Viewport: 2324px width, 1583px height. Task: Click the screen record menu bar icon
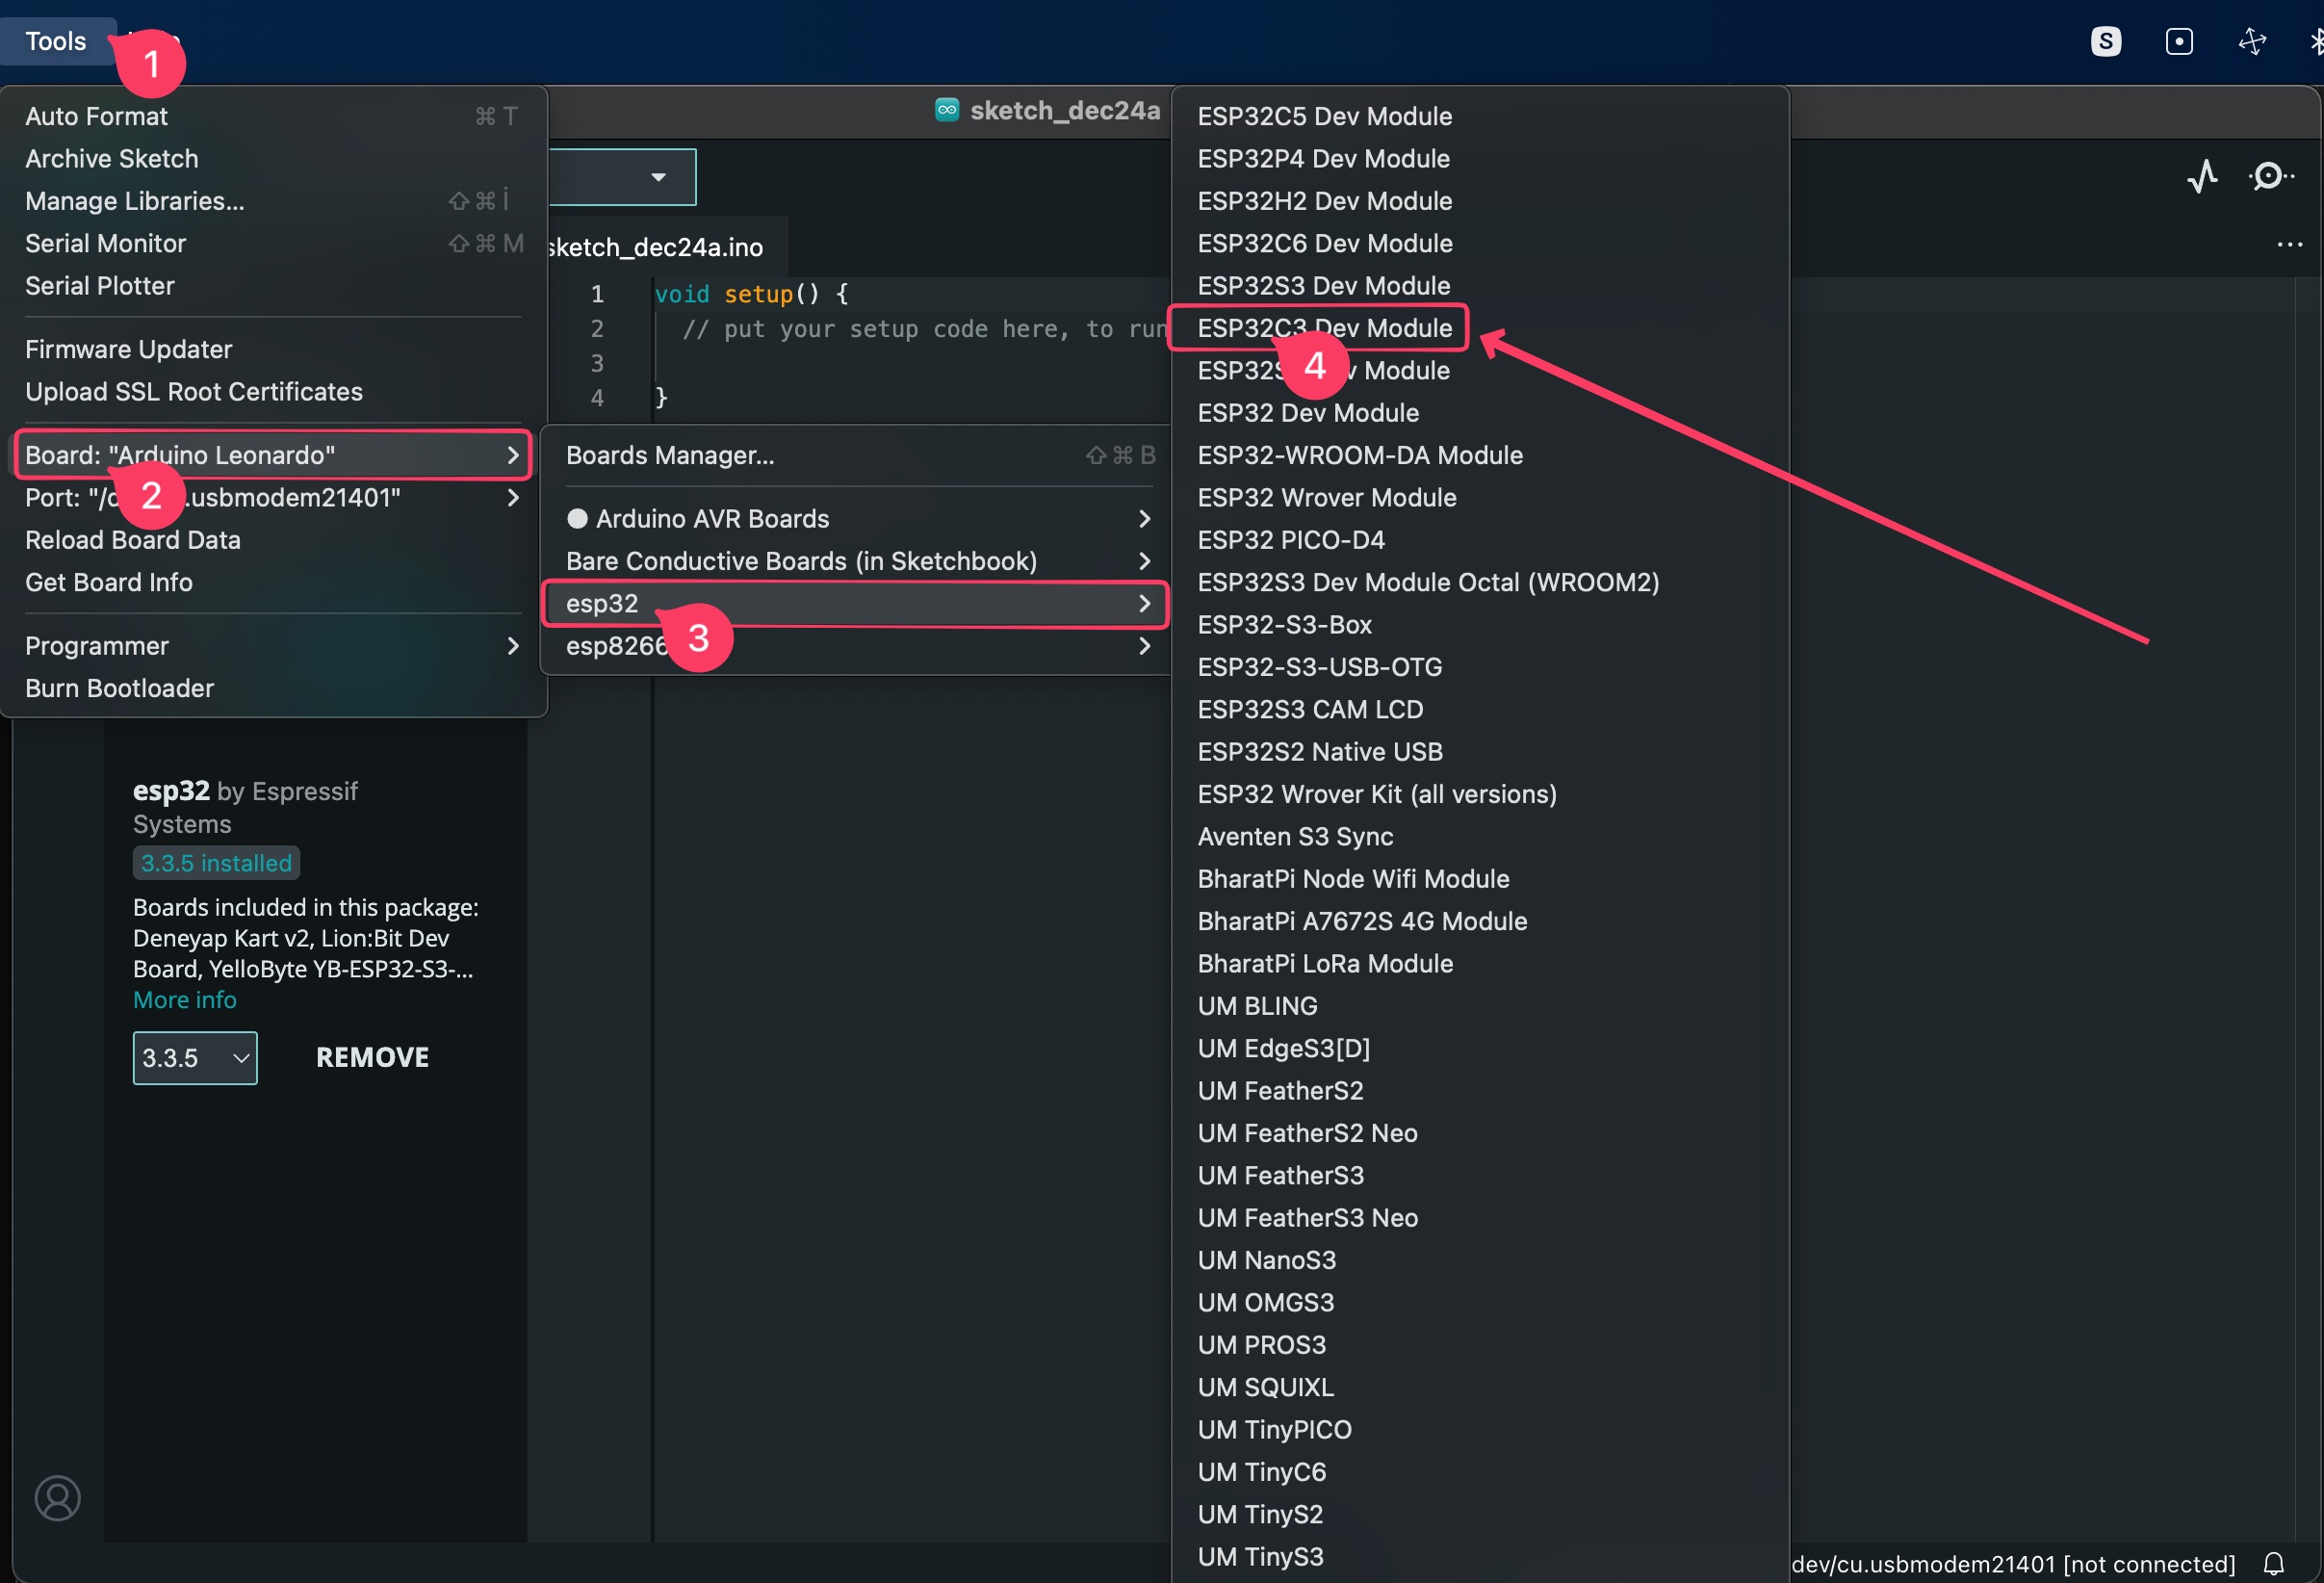[2178, 41]
